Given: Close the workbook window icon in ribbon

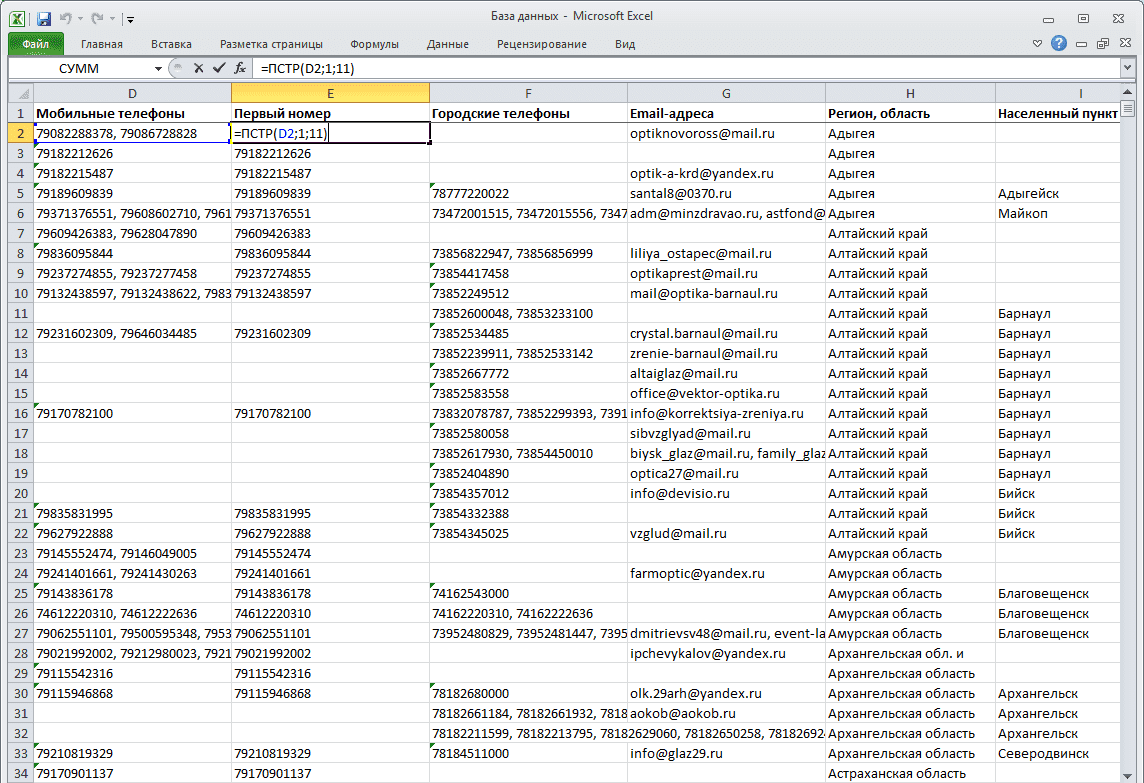Looking at the screenshot, I should [x=1126, y=44].
